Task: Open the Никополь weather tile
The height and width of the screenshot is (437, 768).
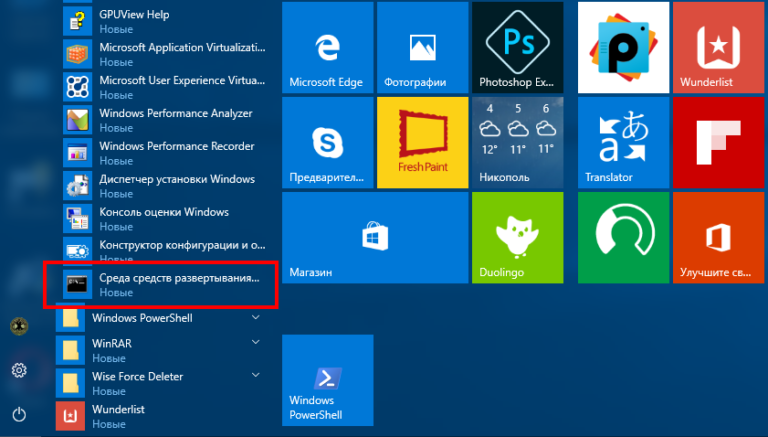Action: point(518,143)
